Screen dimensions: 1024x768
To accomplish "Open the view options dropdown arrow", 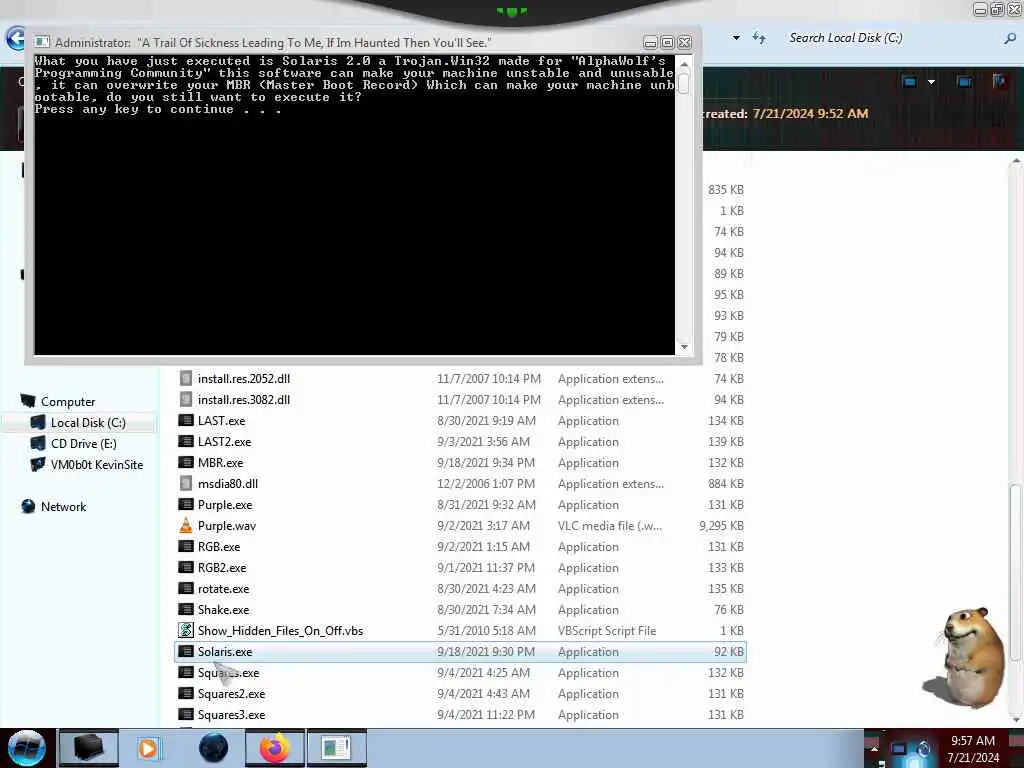I will (931, 82).
